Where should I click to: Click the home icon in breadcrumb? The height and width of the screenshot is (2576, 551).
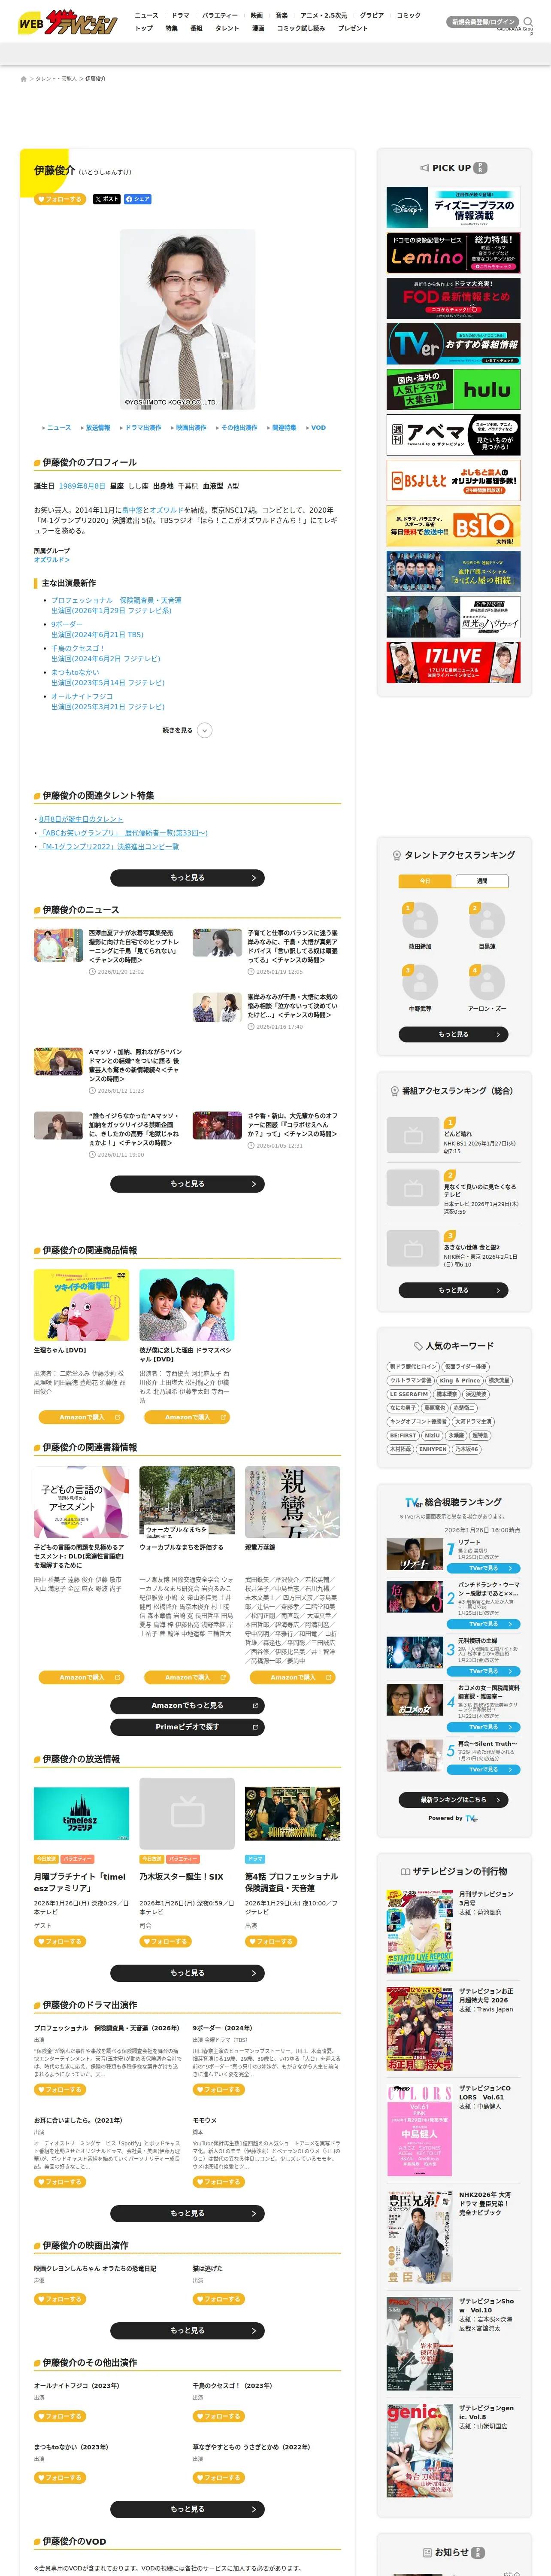point(23,78)
